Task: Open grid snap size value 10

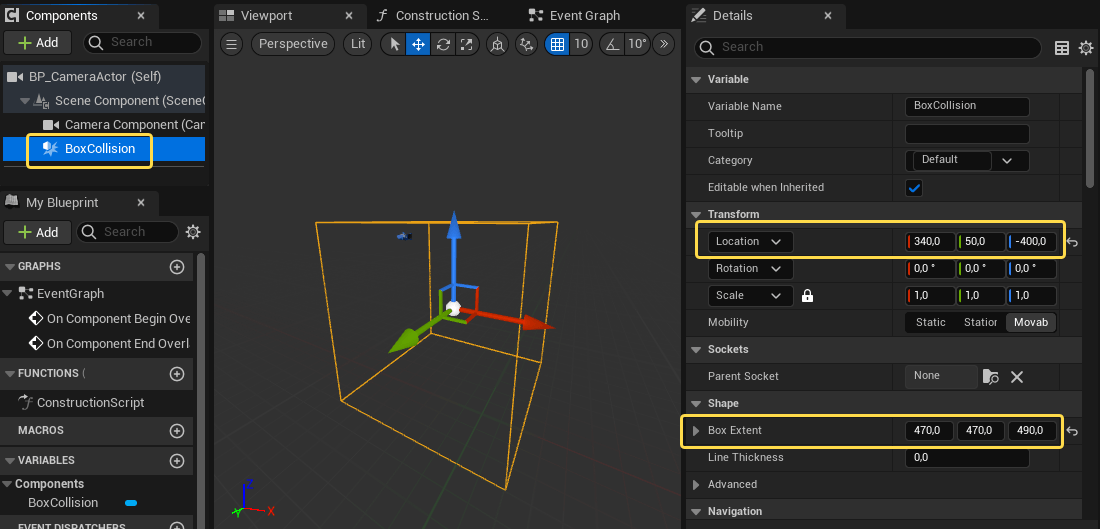Action: point(581,44)
